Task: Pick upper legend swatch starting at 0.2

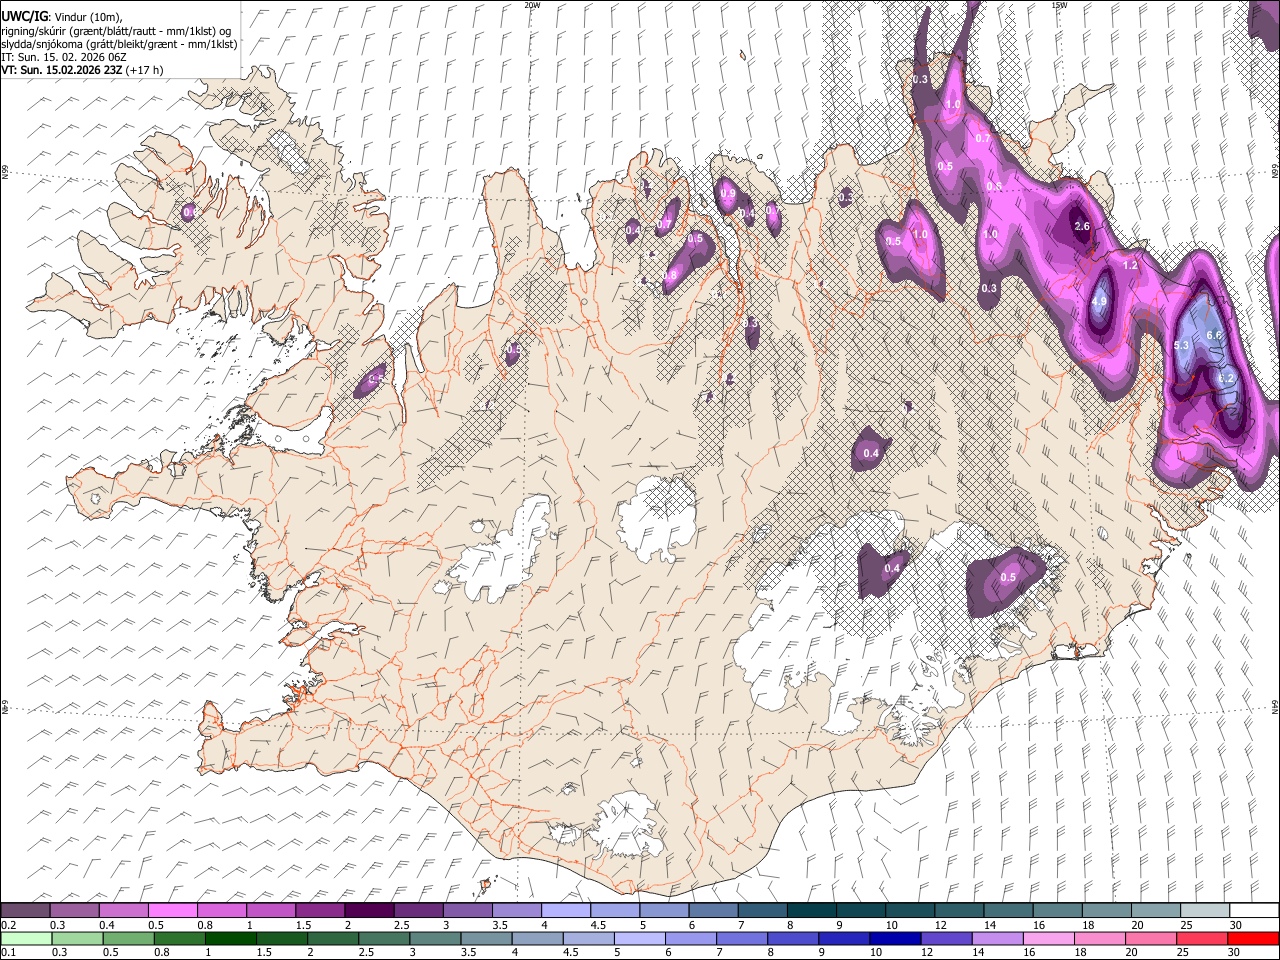Action: click(25, 910)
